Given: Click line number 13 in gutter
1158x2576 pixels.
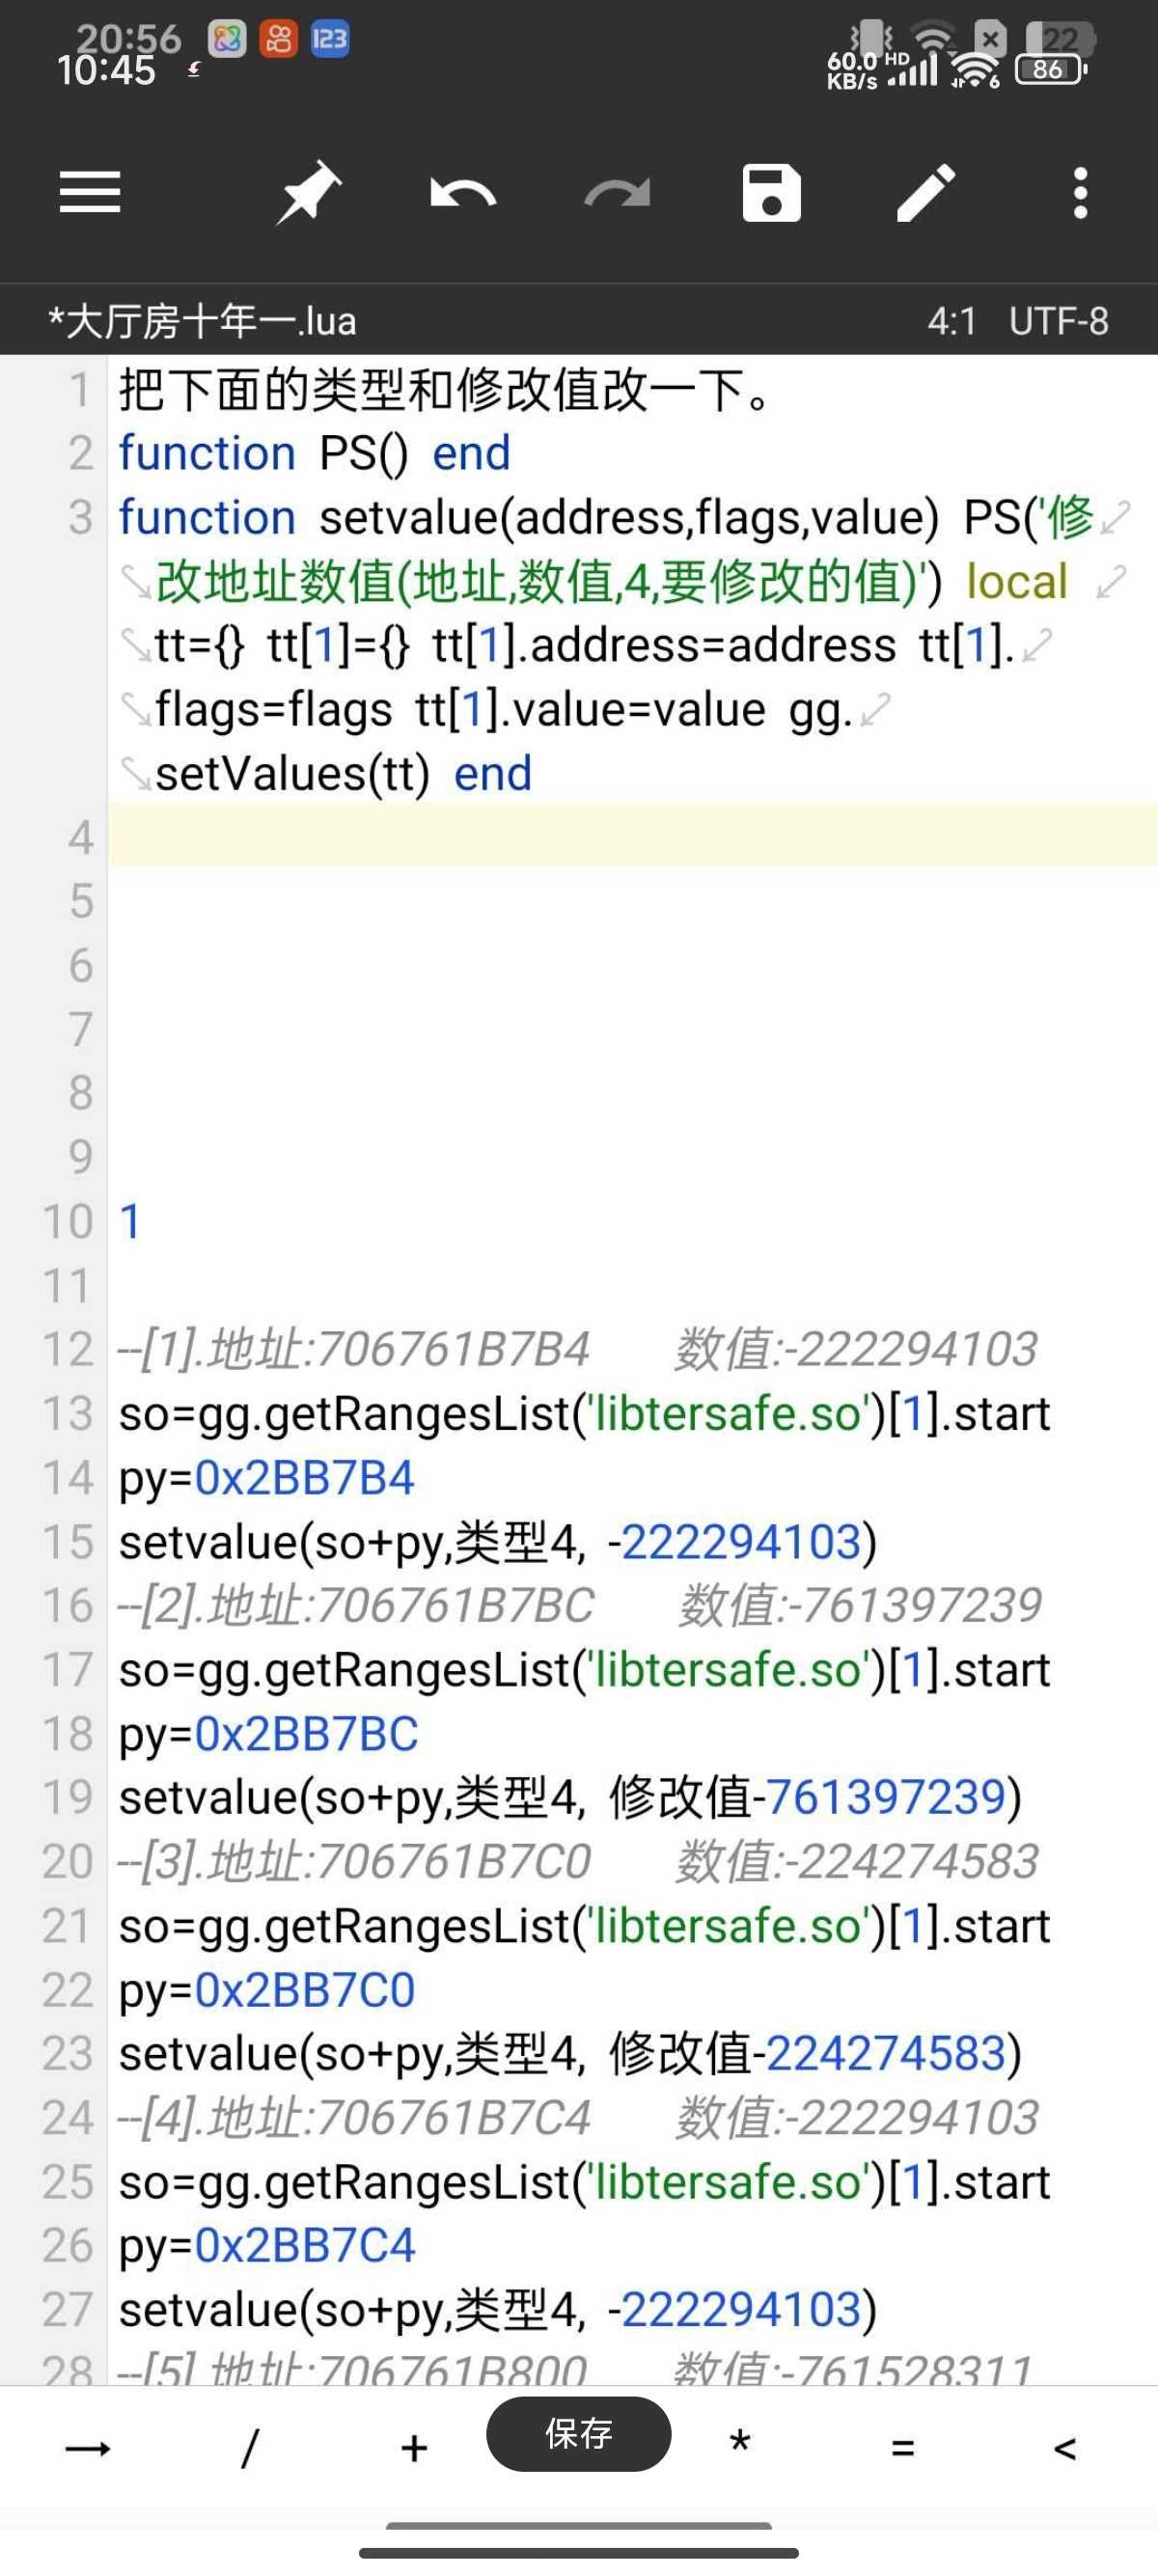Looking at the screenshot, I should point(67,1413).
